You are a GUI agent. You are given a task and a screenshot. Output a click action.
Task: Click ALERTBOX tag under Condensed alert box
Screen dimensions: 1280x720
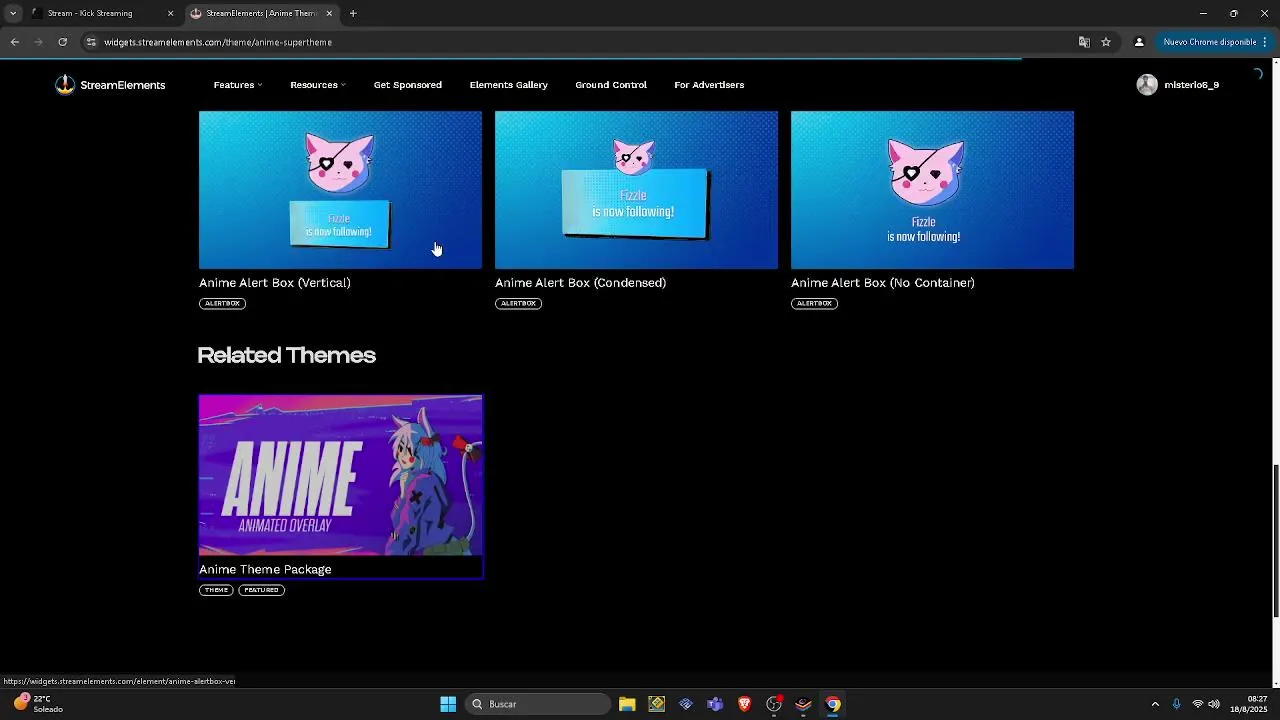[518, 303]
